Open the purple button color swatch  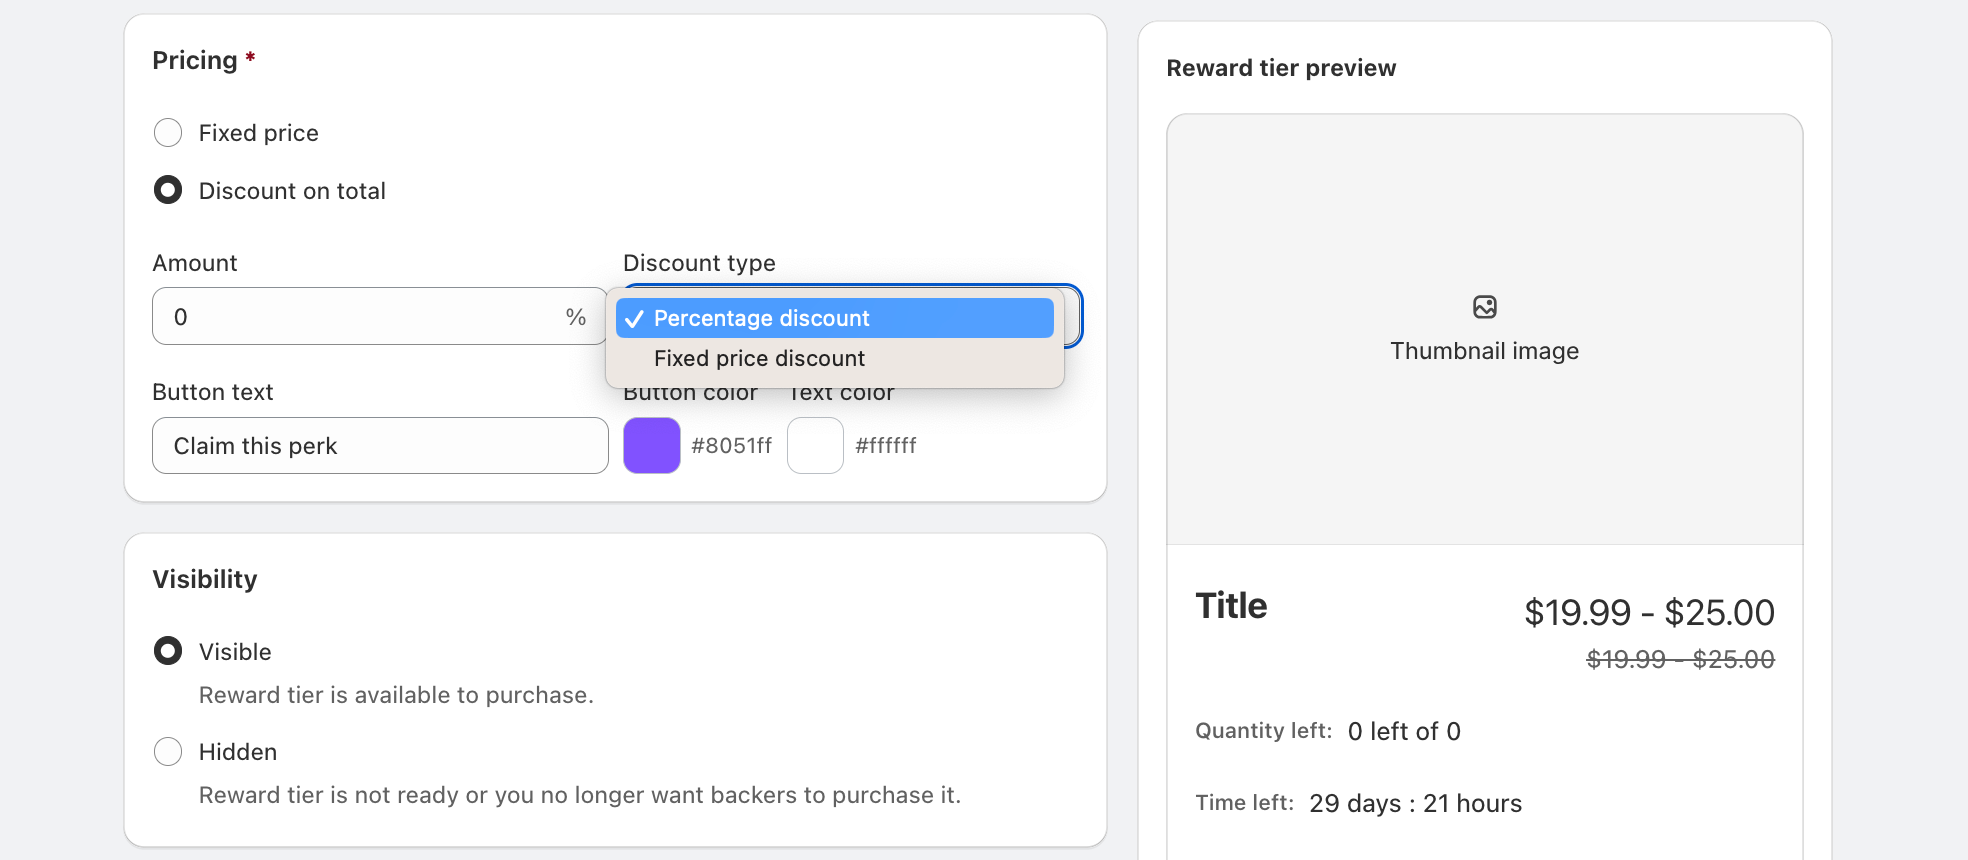click(652, 445)
